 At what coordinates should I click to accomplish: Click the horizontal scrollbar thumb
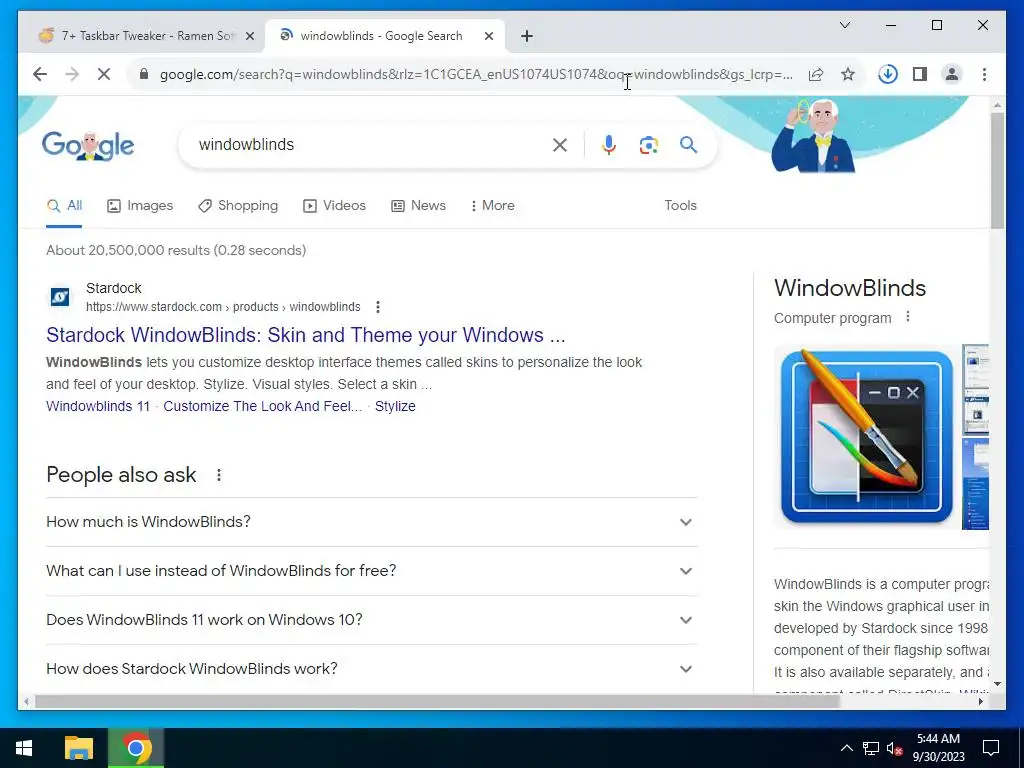pos(436,701)
